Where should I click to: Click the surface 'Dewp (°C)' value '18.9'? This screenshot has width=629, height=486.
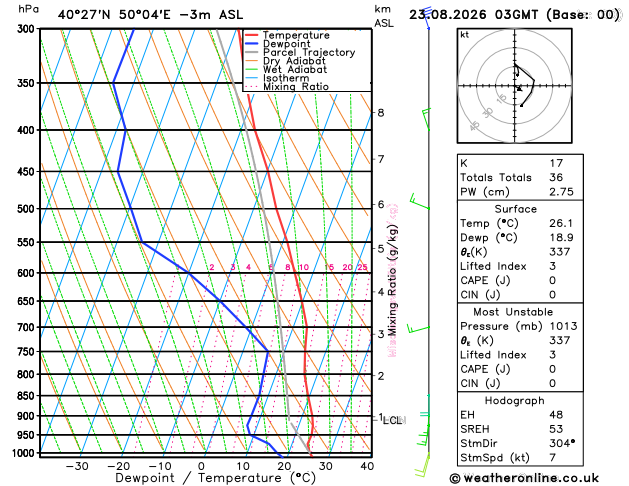(x=561, y=237)
